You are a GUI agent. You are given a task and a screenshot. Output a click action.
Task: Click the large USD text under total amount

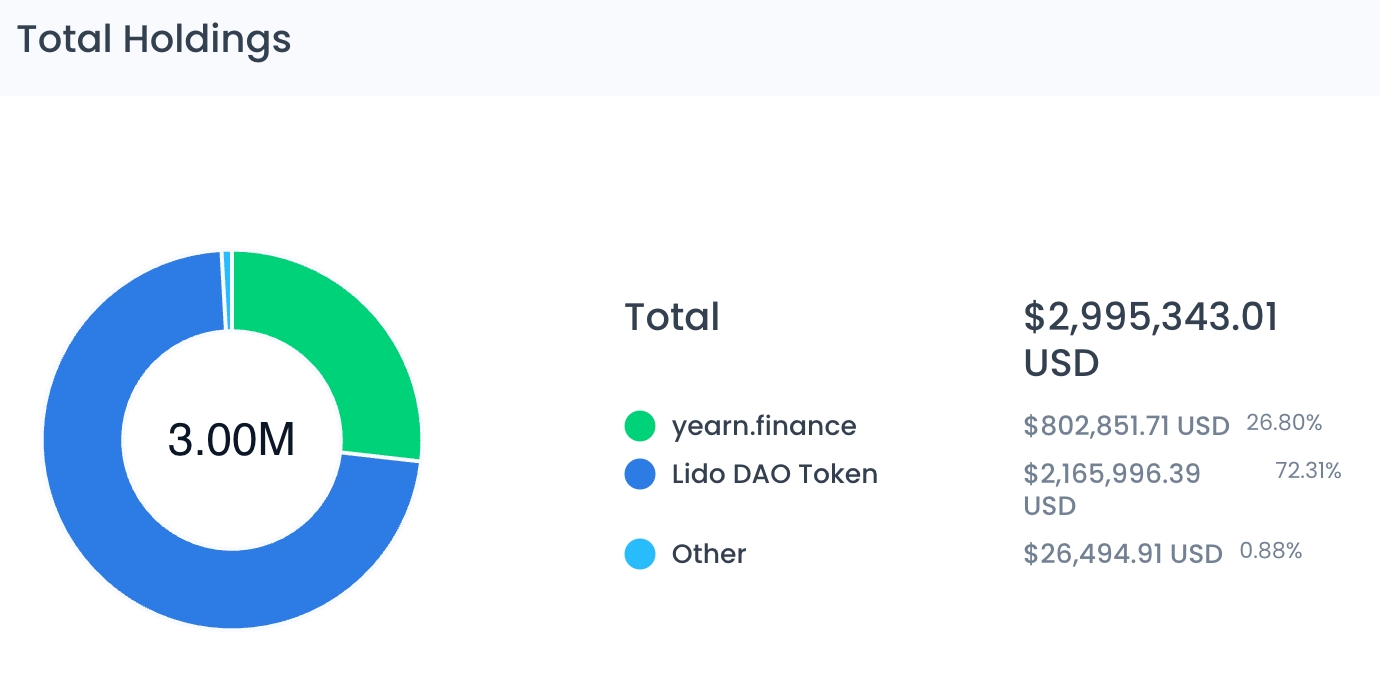[x=1061, y=362]
